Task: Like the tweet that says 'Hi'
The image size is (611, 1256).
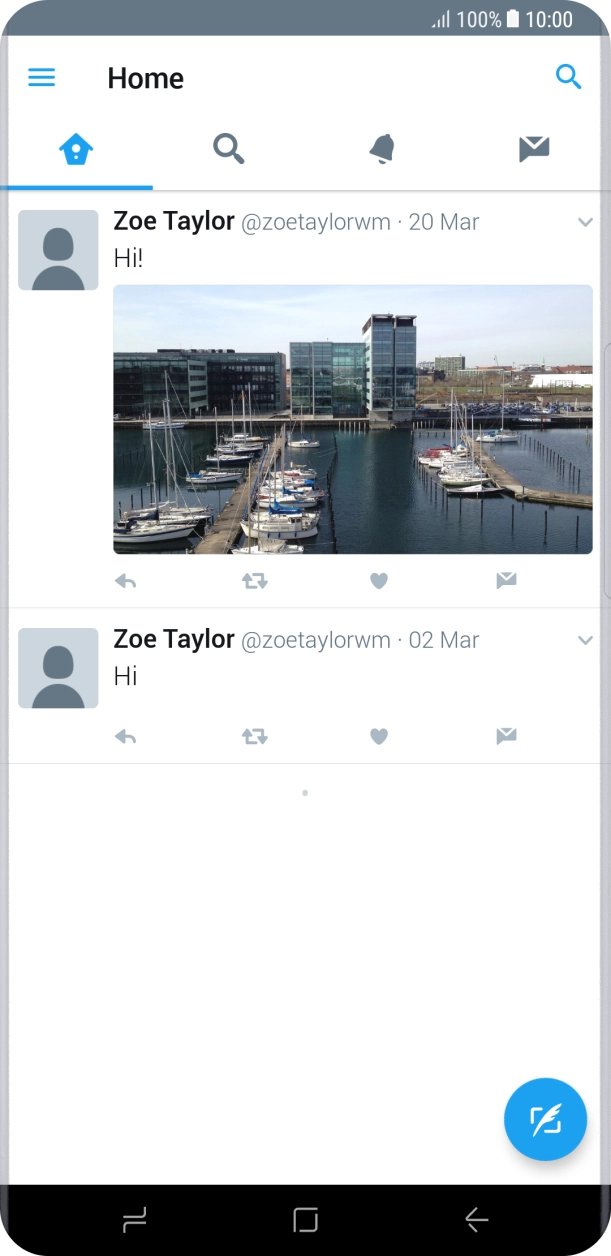Action: 379,736
